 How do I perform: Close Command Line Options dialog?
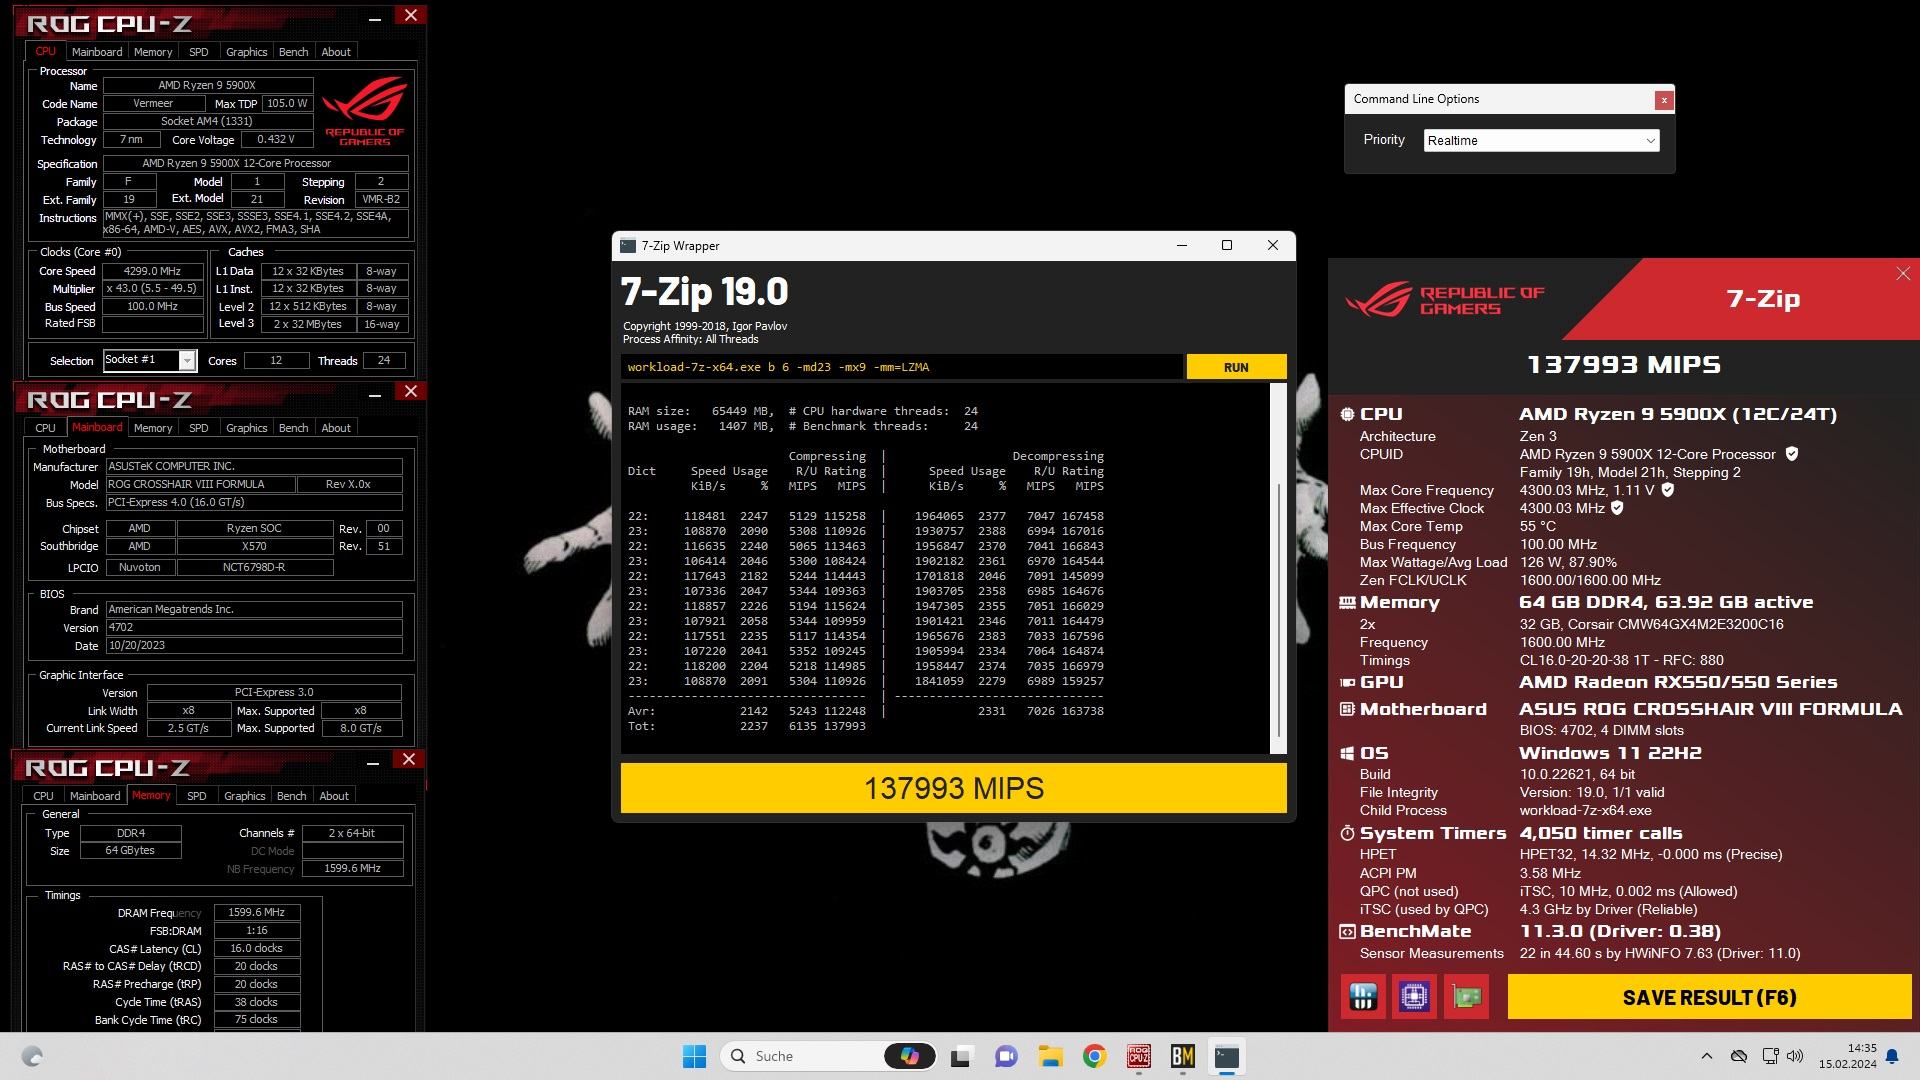pyautogui.click(x=1664, y=100)
